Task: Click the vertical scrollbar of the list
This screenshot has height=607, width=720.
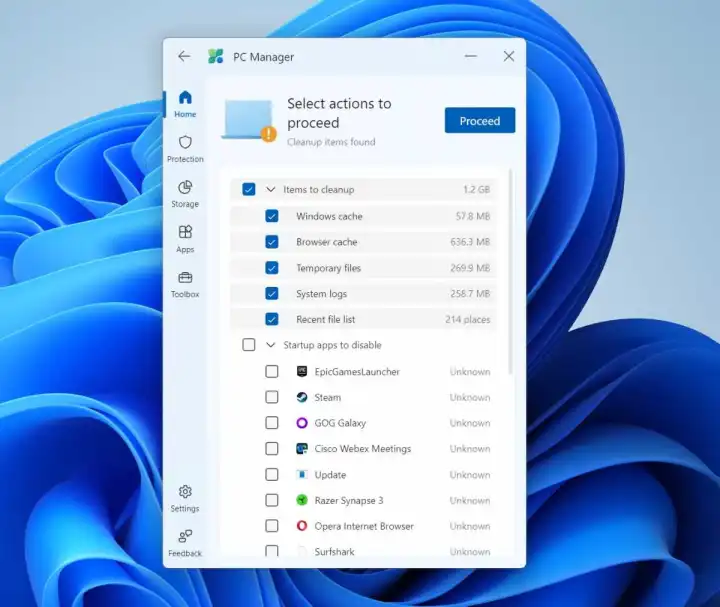Action: click(510, 270)
